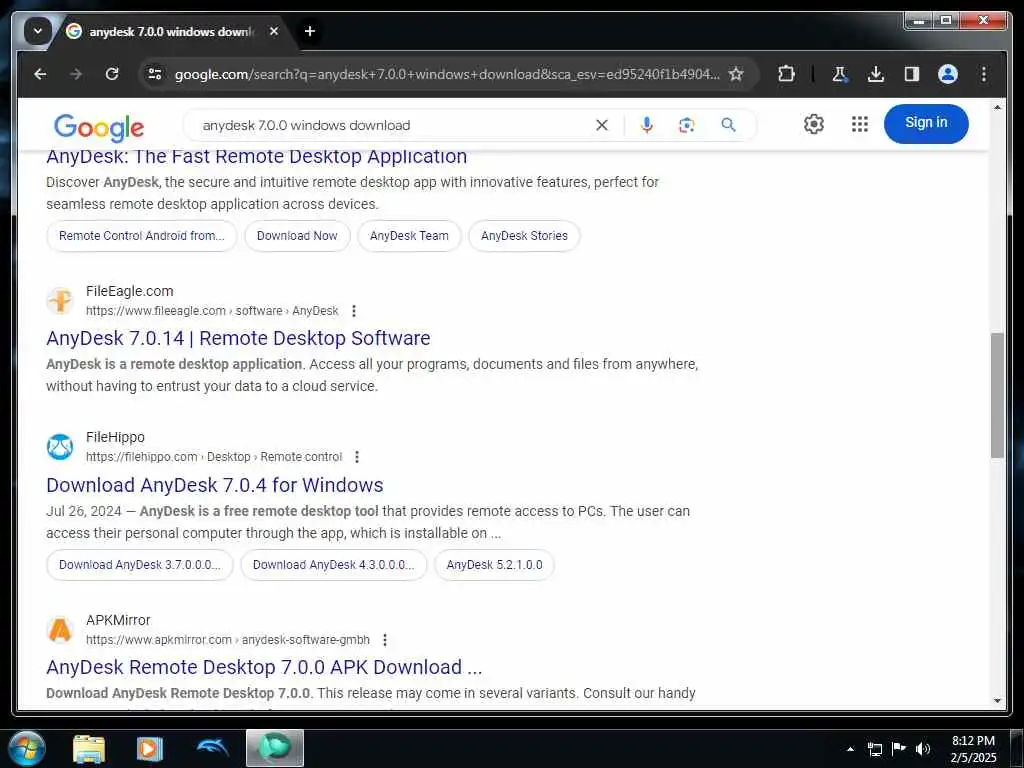Select the AnyDesk 5.2.1.0.0 chip
The width and height of the screenshot is (1024, 768).
[494, 565]
